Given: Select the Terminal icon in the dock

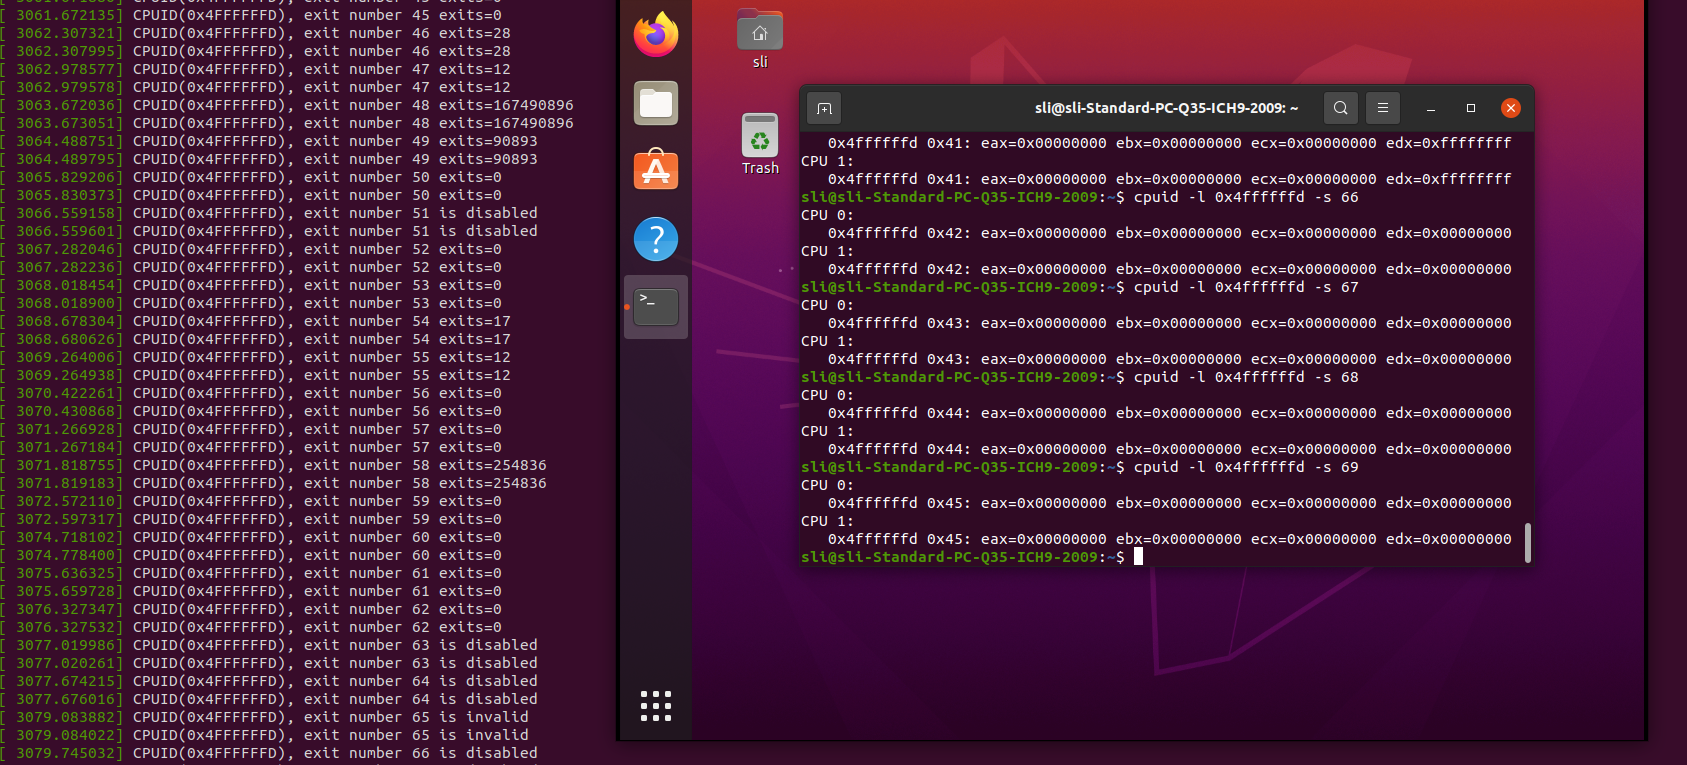Looking at the screenshot, I should click(x=656, y=307).
